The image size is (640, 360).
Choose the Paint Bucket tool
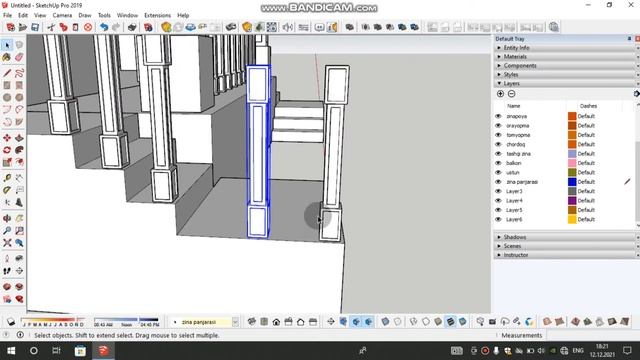coord(7,57)
